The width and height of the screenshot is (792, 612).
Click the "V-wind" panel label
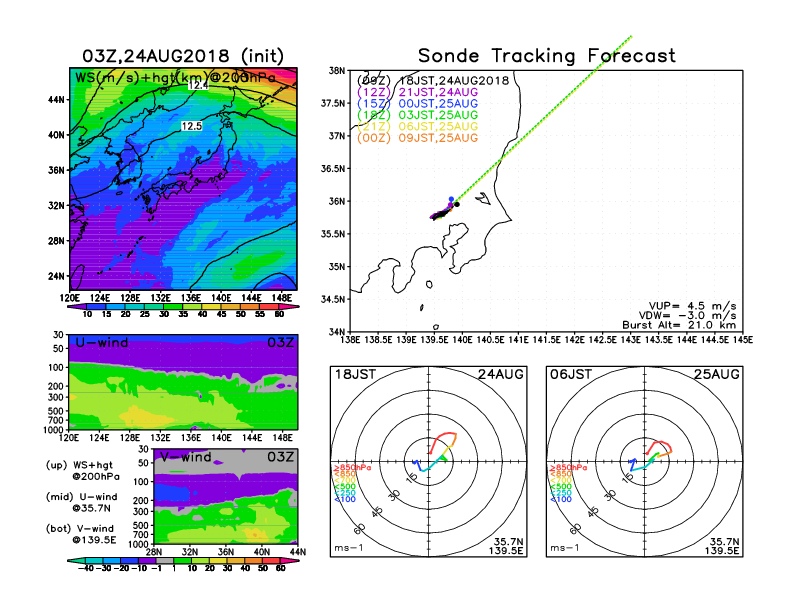point(185,457)
